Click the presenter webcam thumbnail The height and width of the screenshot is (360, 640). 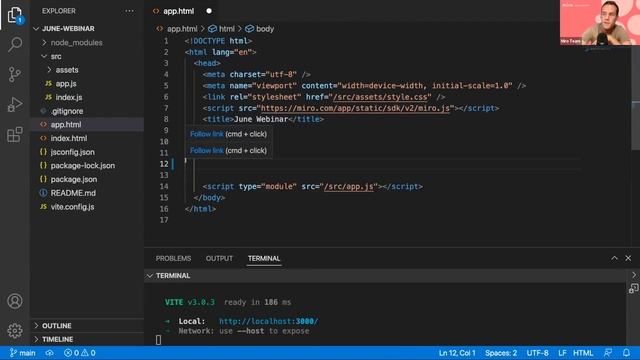600,22
